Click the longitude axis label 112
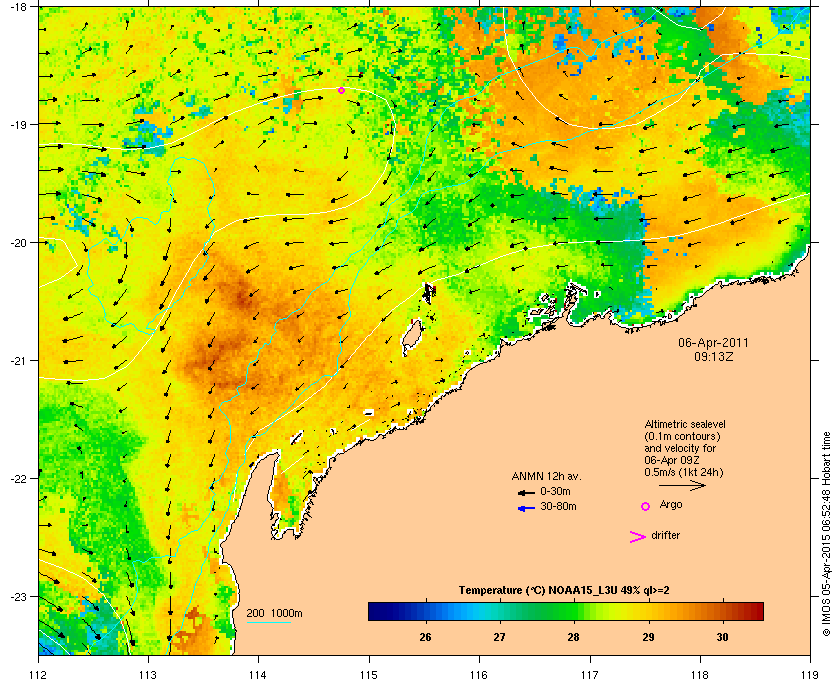Image resolution: width=840 pixels, height=680 pixels. point(38,675)
